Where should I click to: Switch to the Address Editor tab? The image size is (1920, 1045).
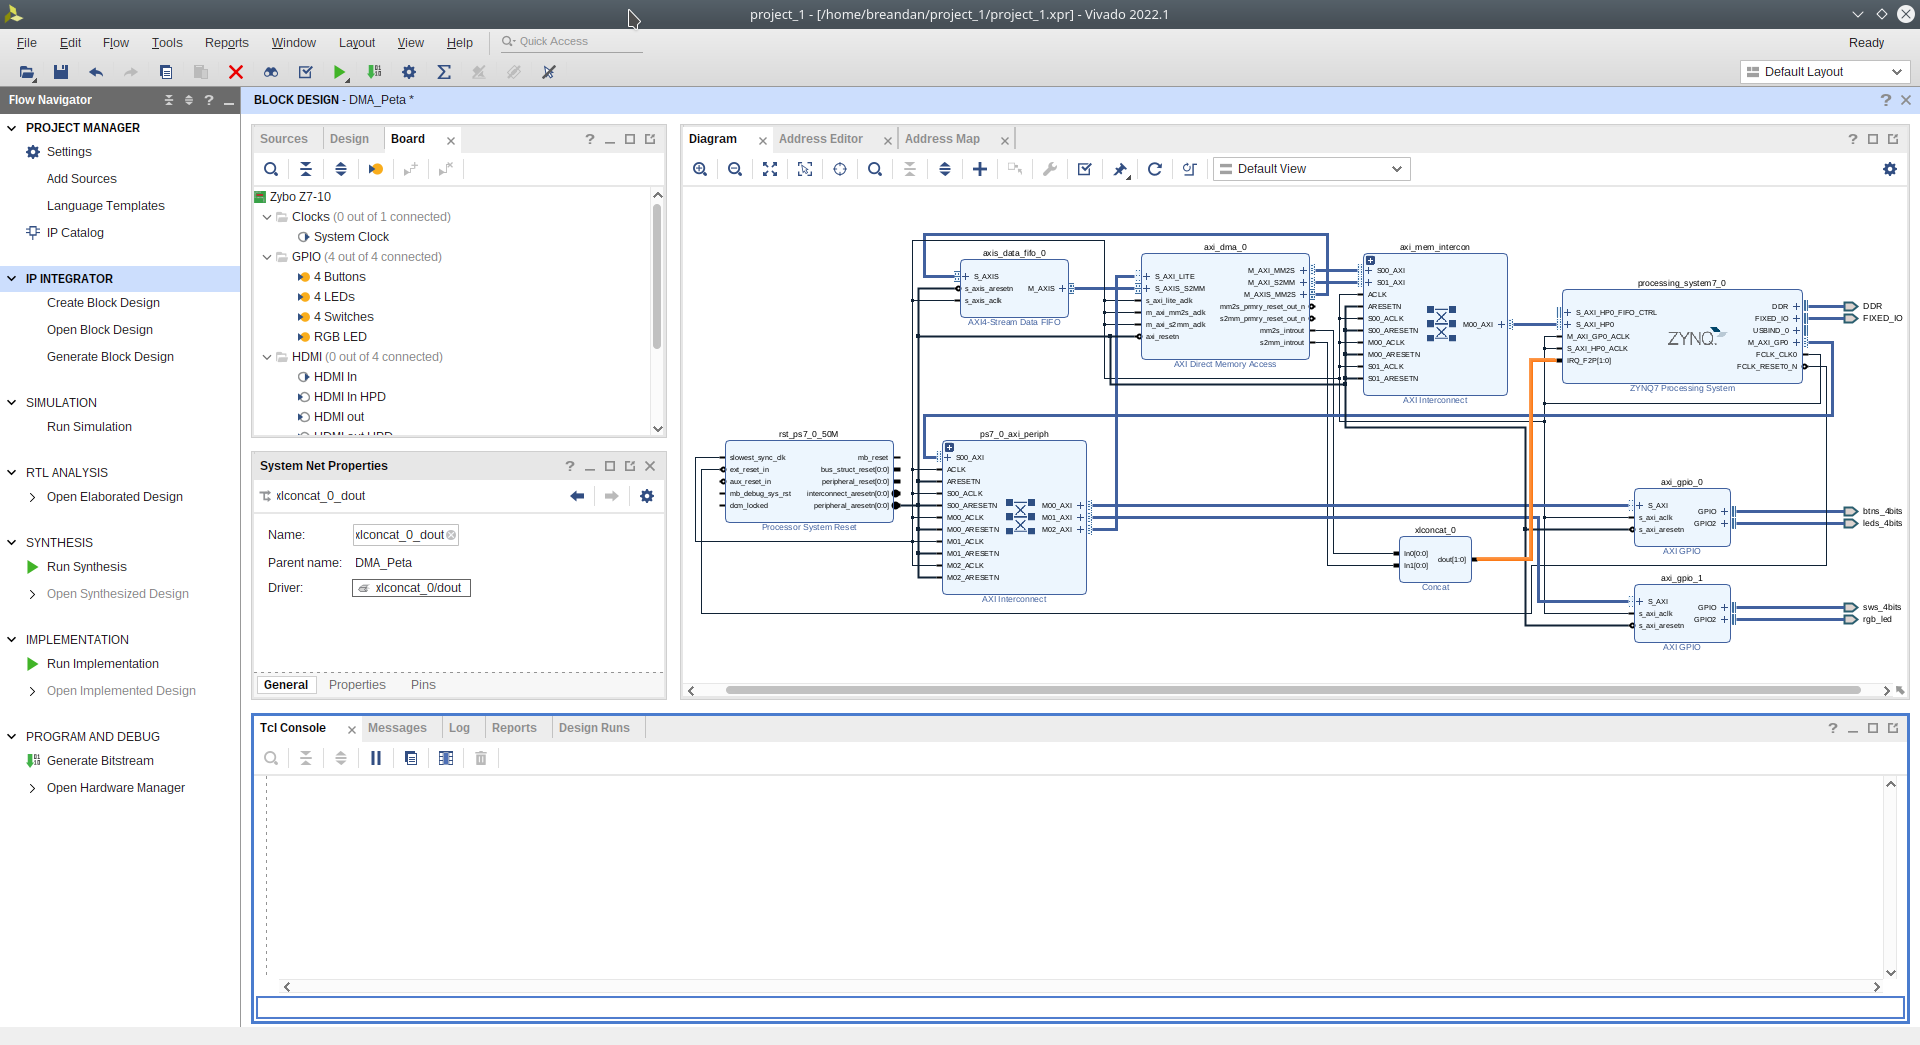point(820,139)
